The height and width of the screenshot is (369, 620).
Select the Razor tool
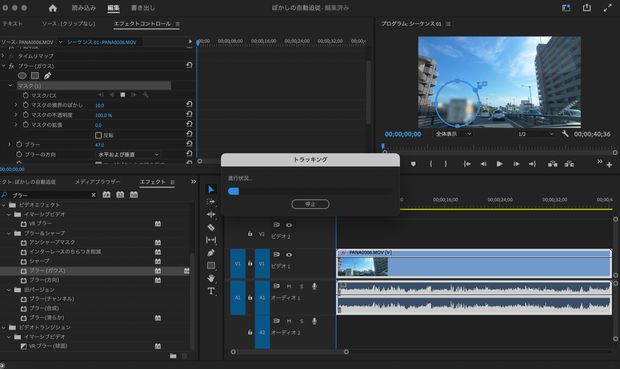(x=211, y=227)
